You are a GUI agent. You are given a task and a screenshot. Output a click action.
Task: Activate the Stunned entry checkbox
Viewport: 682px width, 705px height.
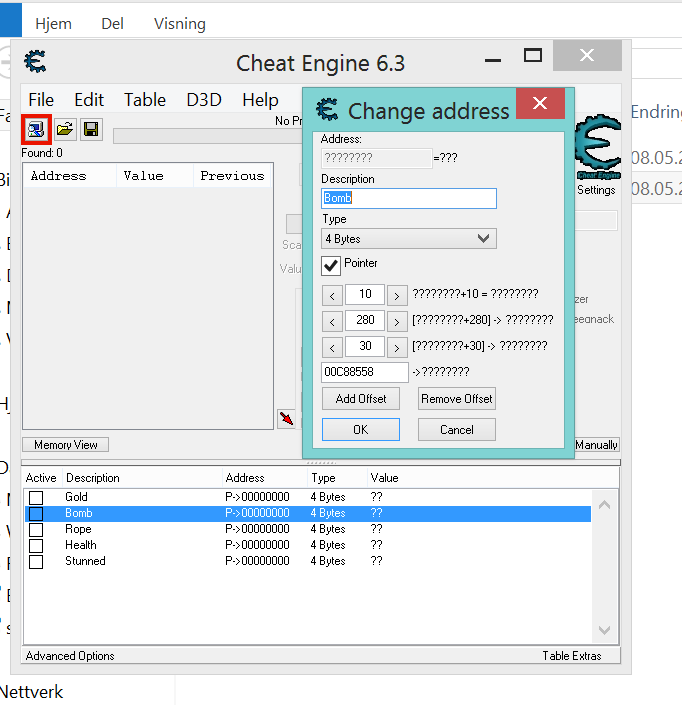tap(36, 562)
